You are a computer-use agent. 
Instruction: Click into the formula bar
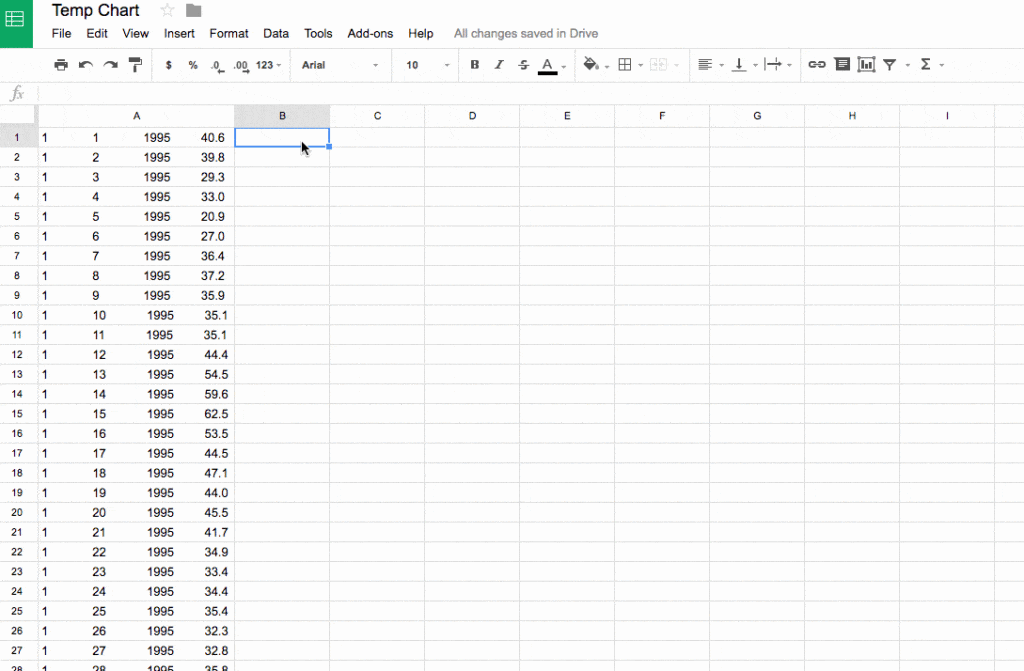coord(529,93)
